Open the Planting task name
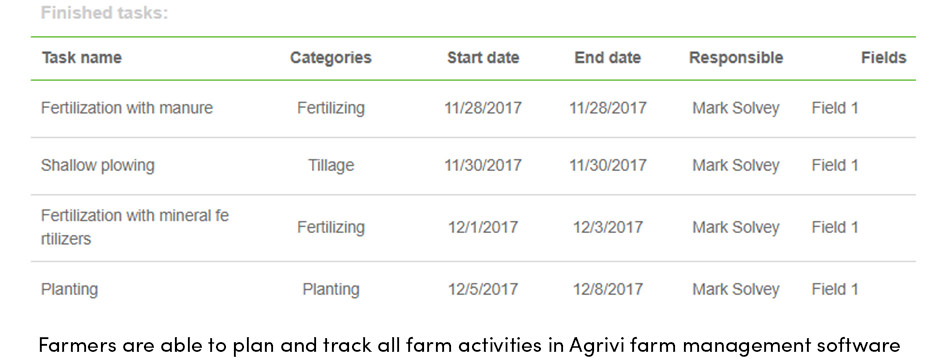This screenshot has width=940, height=362. click(x=70, y=289)
